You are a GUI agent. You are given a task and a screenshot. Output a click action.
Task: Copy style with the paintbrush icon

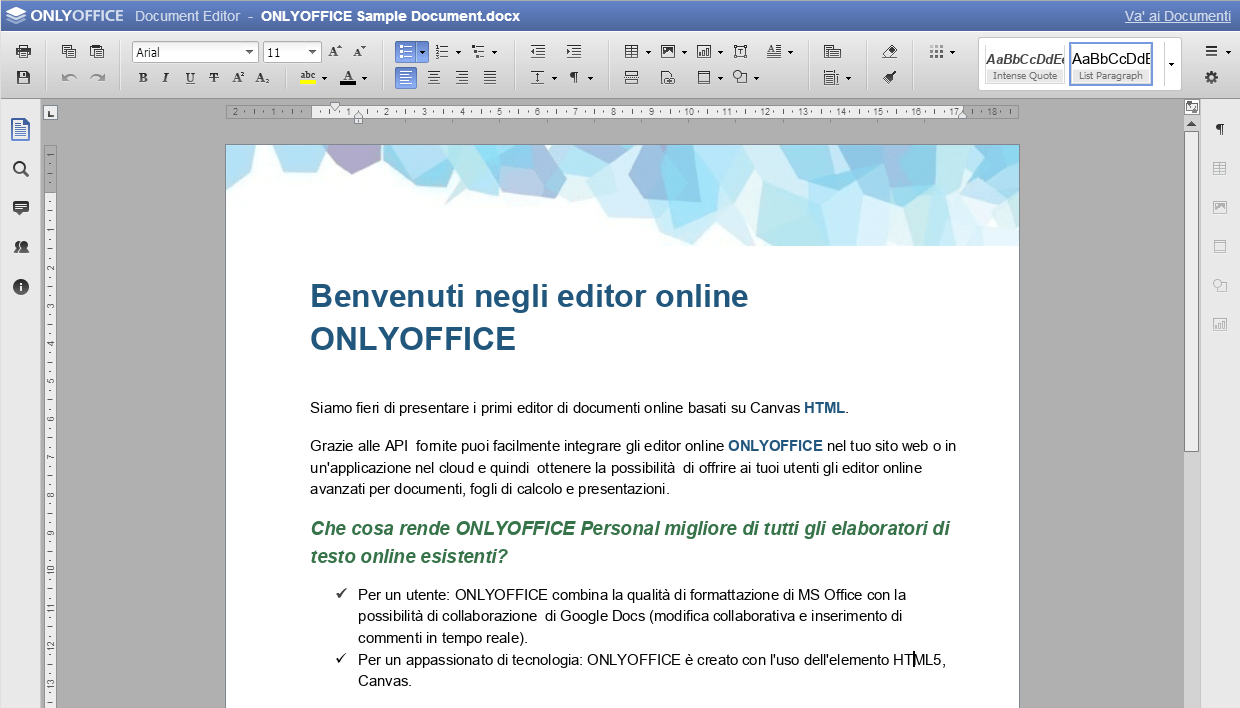(890, 77)
